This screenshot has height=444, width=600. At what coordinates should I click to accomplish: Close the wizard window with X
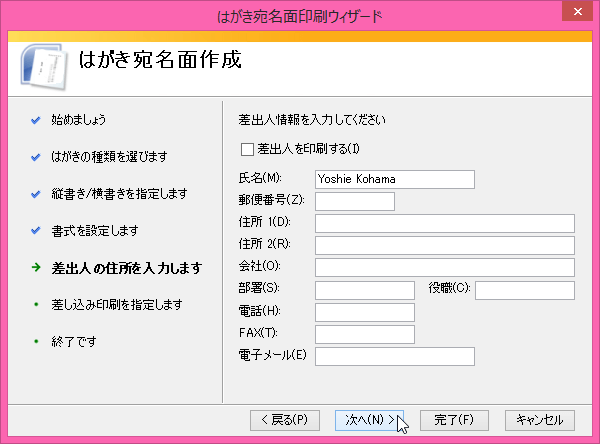click(576, 16)
